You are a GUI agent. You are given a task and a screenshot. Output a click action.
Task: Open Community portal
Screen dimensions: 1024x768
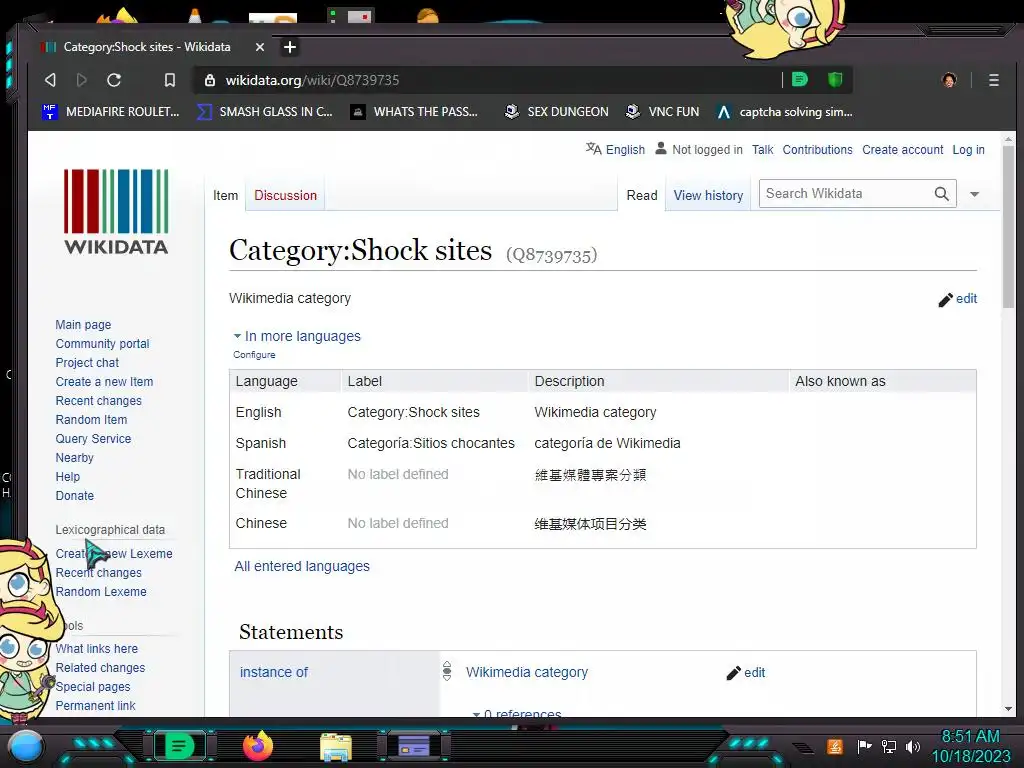coord(102,344)
